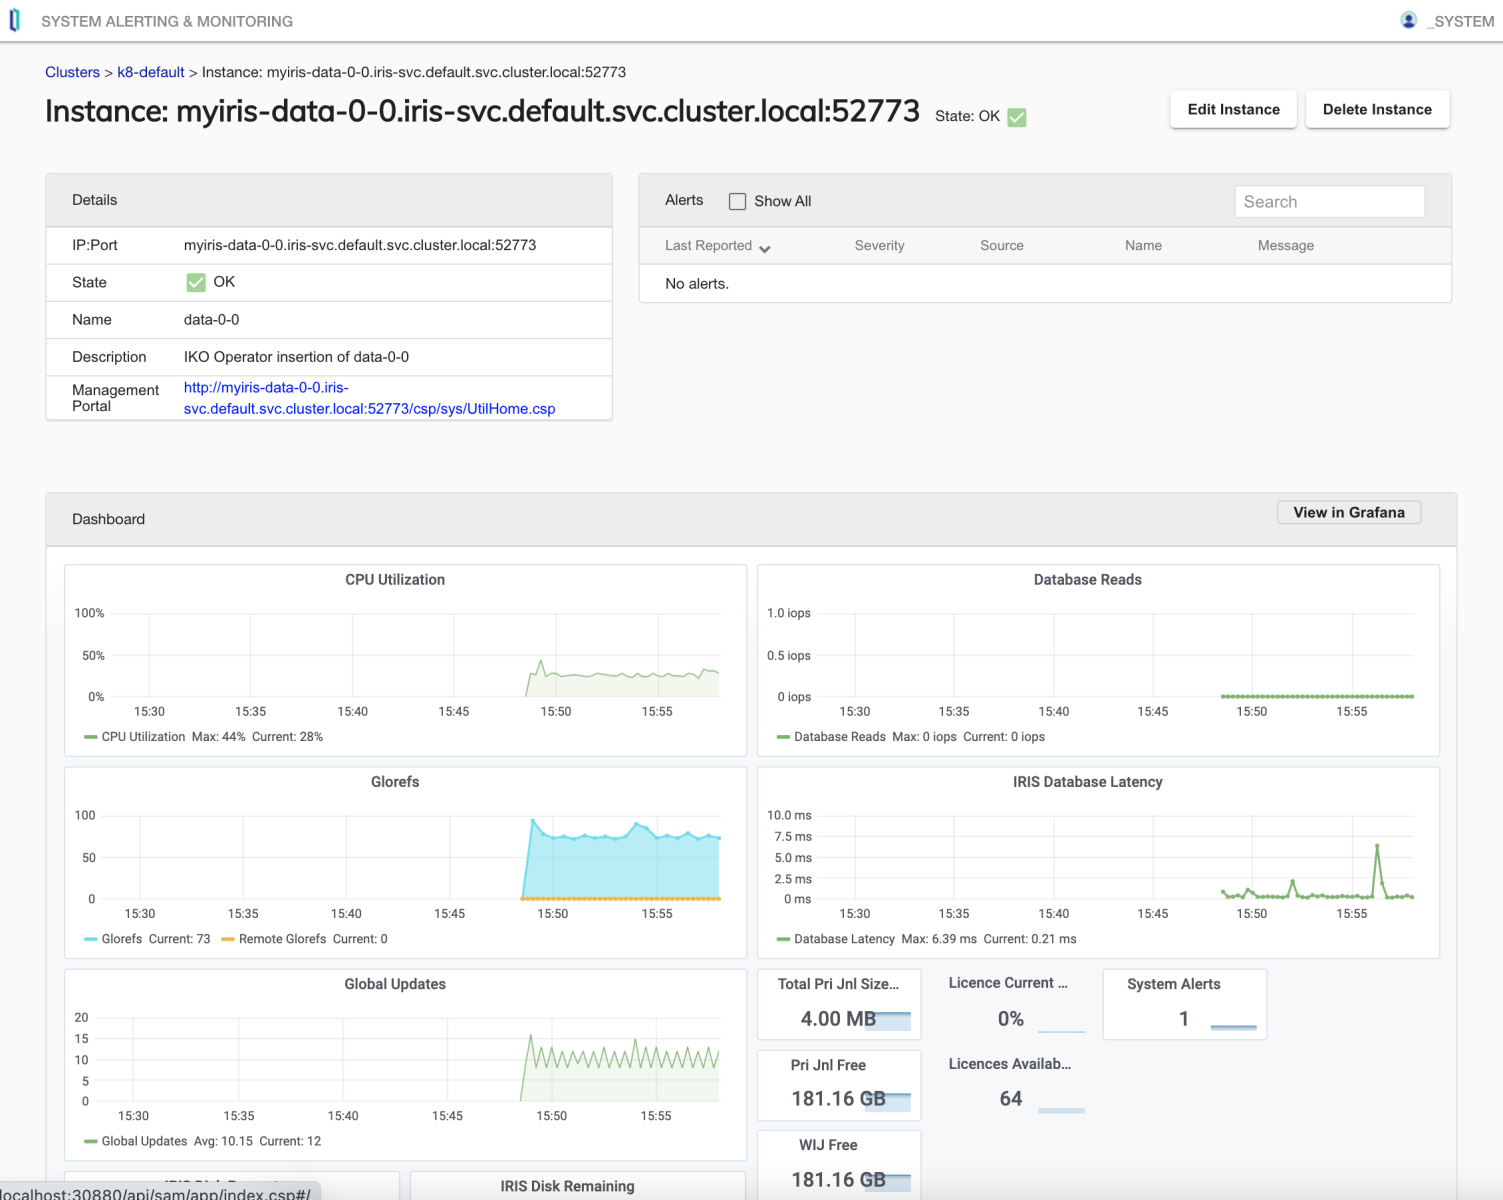Click the Severity column header
The width and height of the screenshot is (1503, 1200).
pyautogui.click(x=879, y=246)
